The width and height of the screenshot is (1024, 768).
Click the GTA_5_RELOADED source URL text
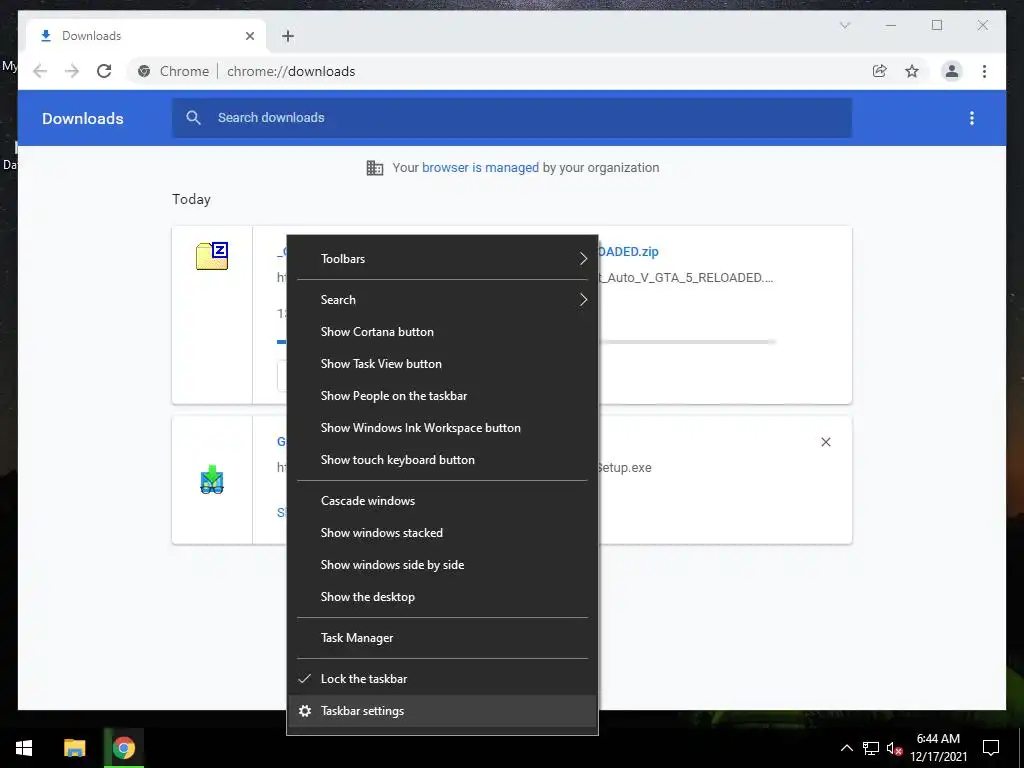click(686, 278)
